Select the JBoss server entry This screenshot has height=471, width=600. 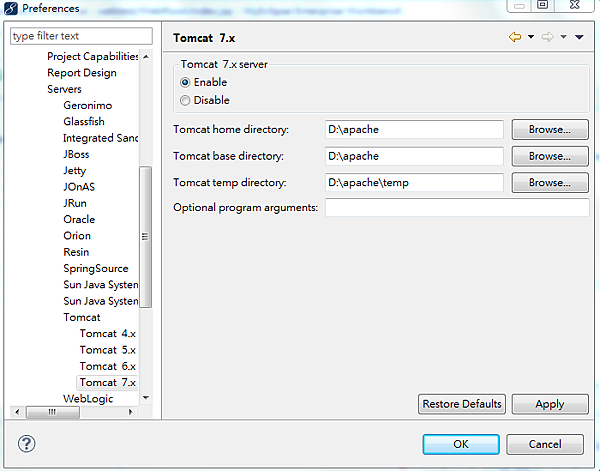pos(76,155)
